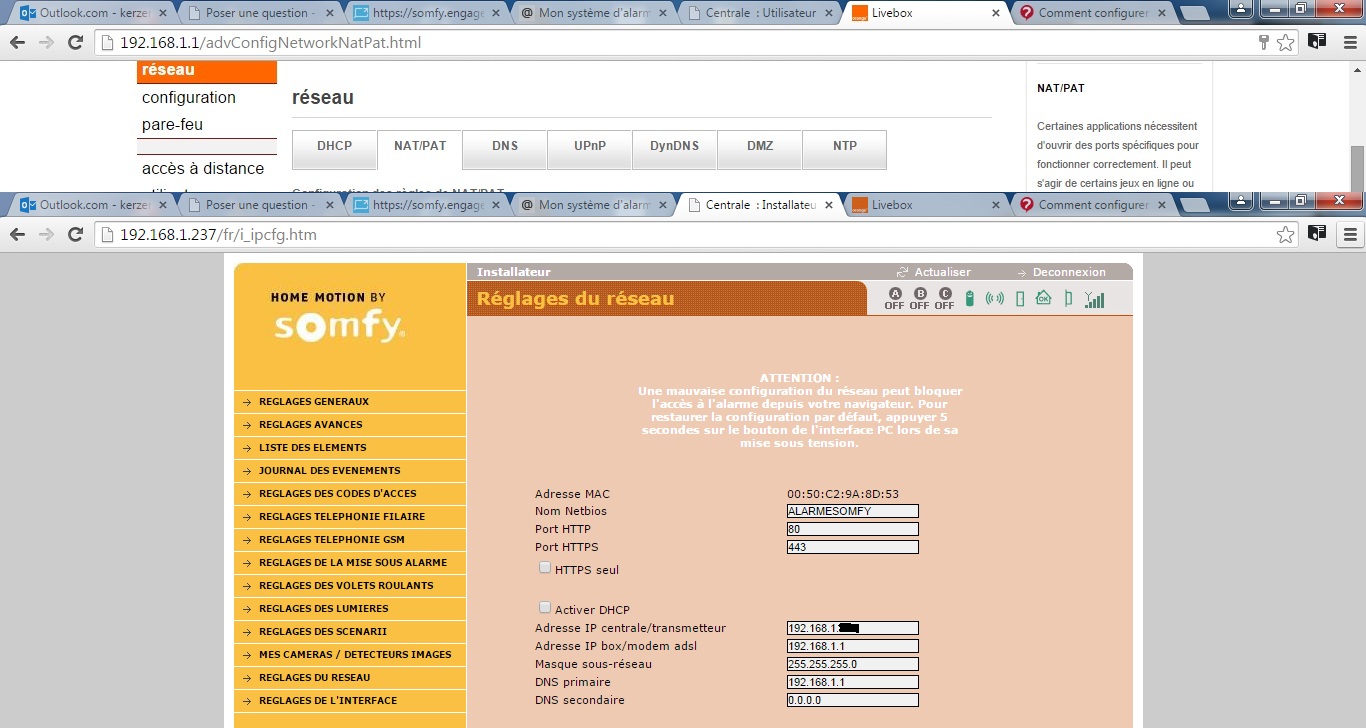Click the green battery status icon
1366x728 pixels.
click(969, 299)
